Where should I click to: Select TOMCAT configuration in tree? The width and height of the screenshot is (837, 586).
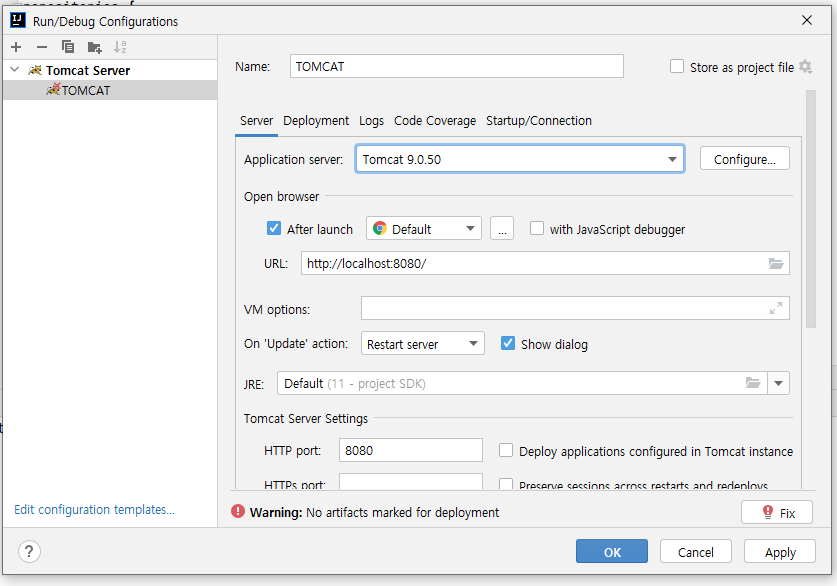pyautogui.click(x=110, y=90)
